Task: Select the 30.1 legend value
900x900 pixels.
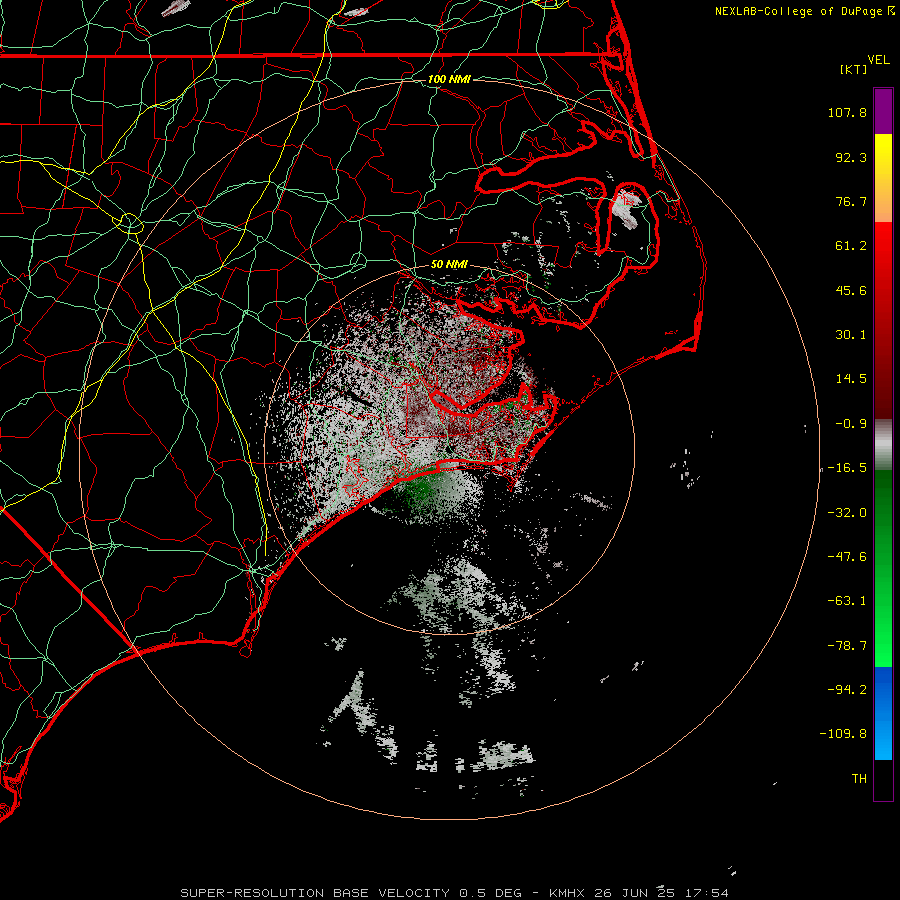Action: (851, 335)
